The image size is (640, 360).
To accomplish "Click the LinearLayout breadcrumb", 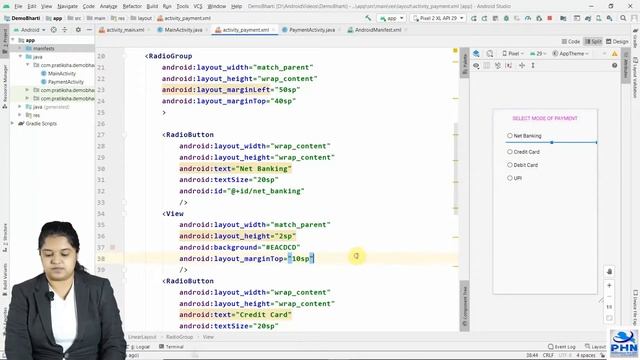I will [x=142, y=337].
